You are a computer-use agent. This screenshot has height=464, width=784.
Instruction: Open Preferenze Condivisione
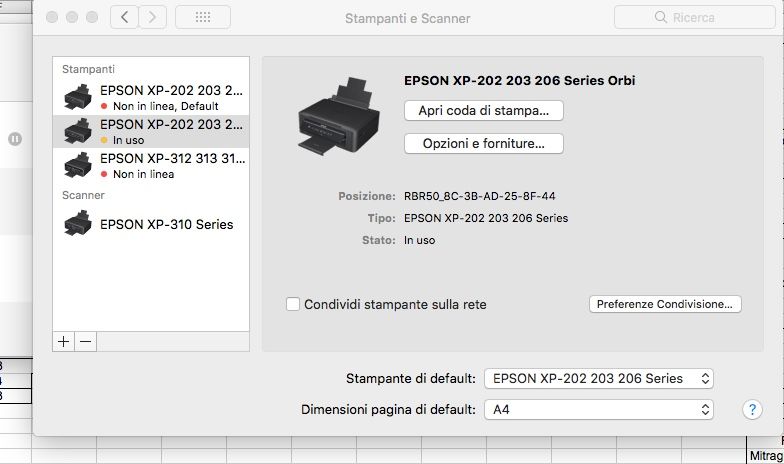(x=665, y=304)
